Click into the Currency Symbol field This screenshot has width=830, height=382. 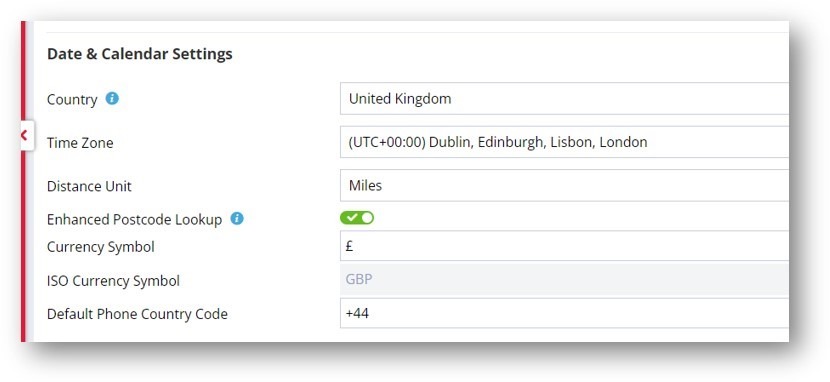click(564, 246)
